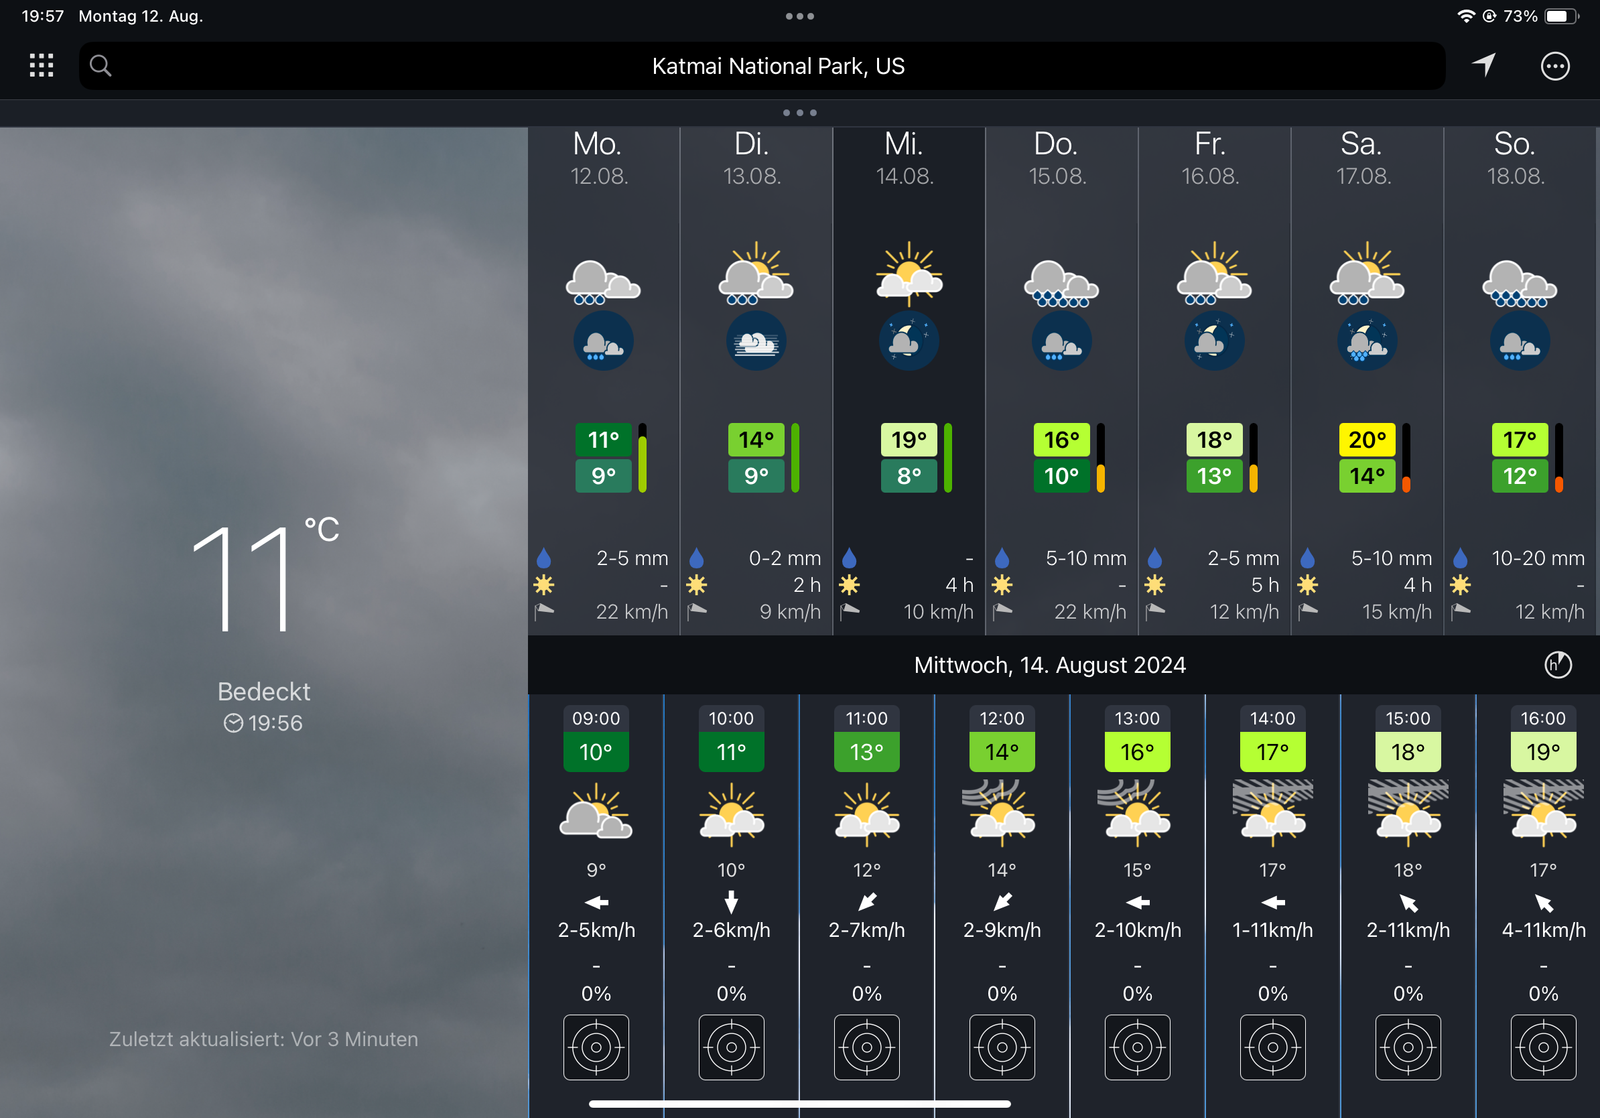Tap the iPad multitasking dots at top
1600x1118 pixels.
pyautogui.click(x=800, y=16)
